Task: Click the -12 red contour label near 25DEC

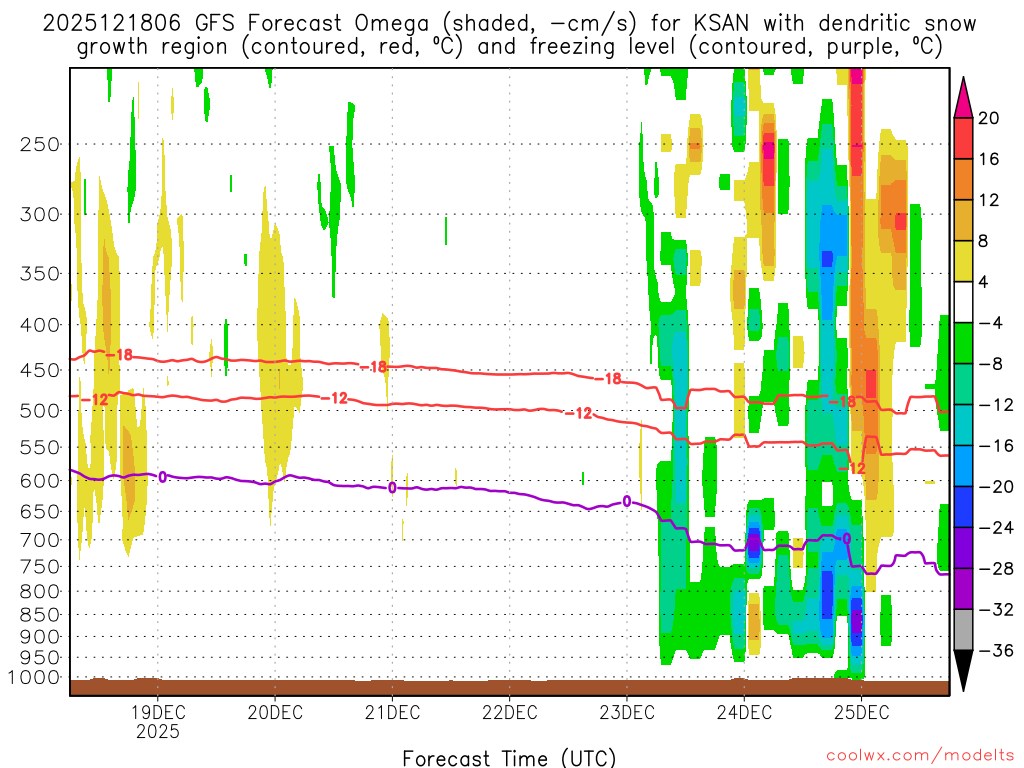Action: pos(852,468)
